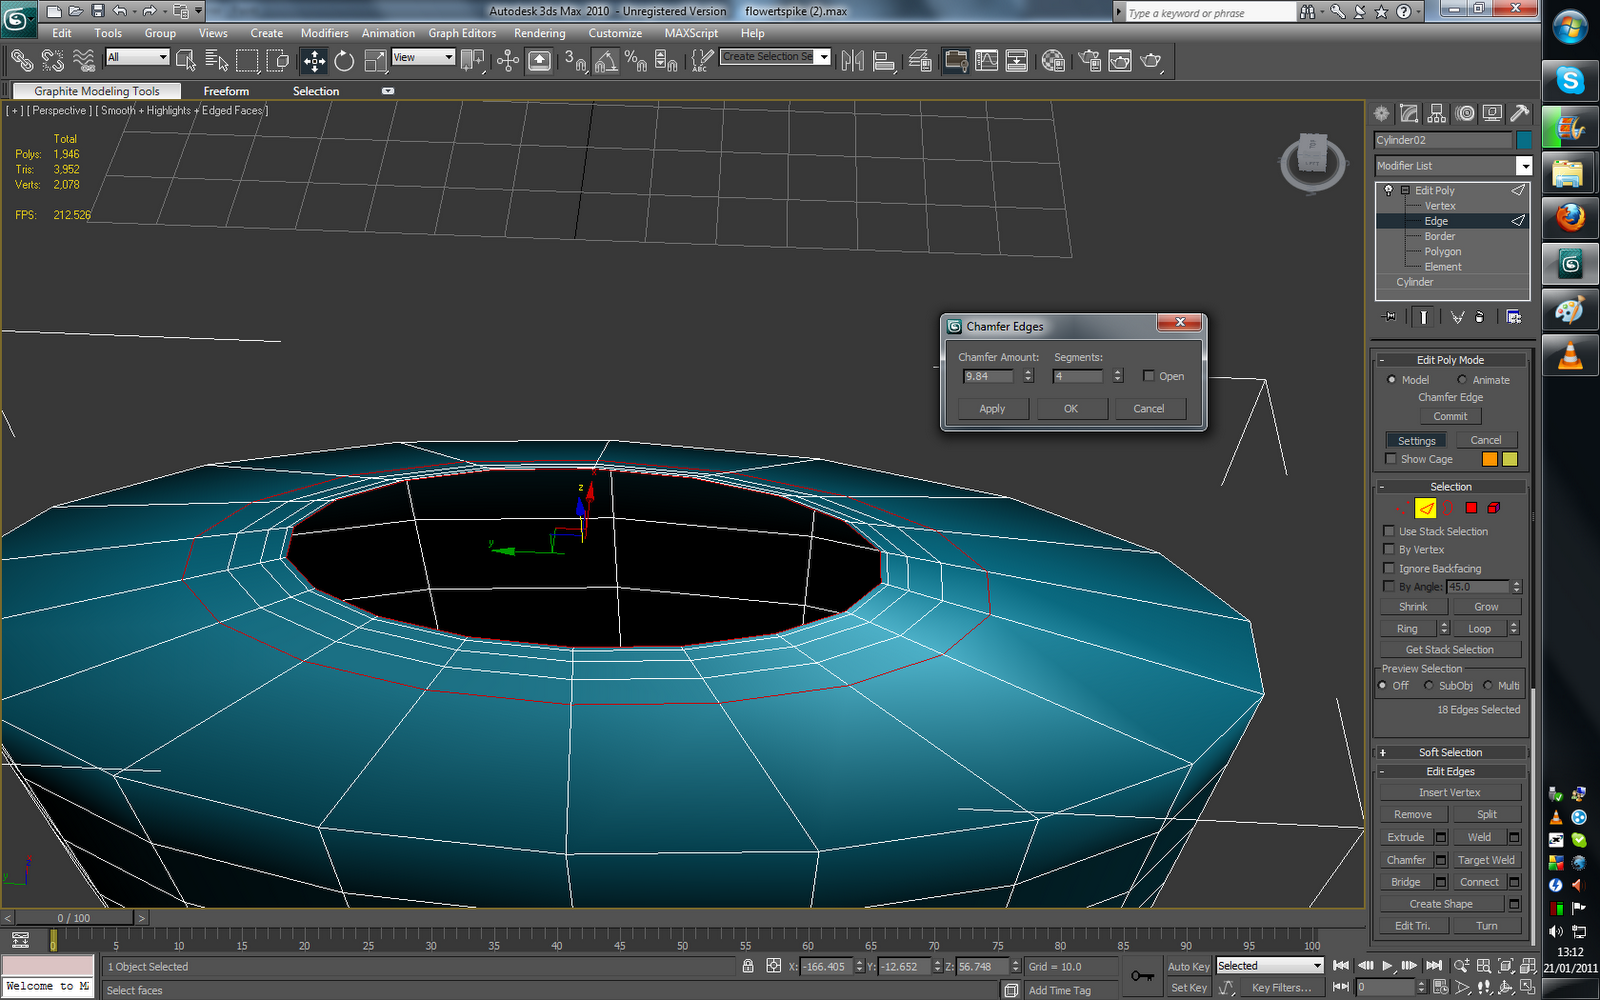This screenshot has height=1000, width=1600.
Task: Click the Cylinder02 object color swatch
Action: [x=1523, y=140]
